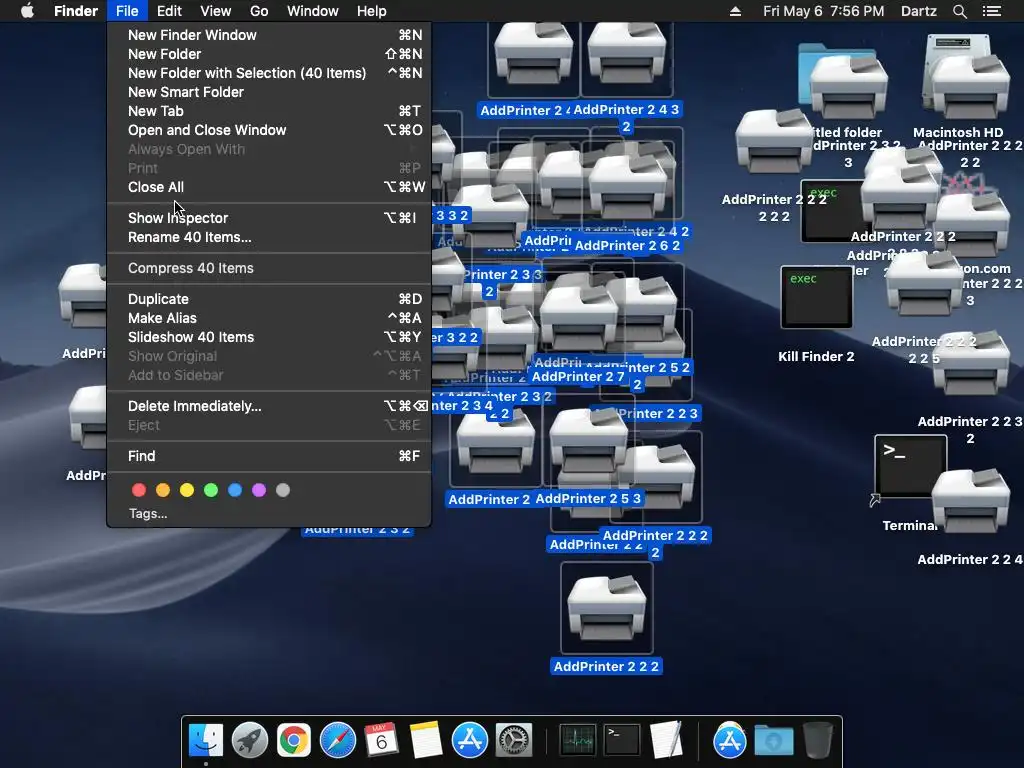Open App Store icon beside Downloads folder
The height and width of the screenshot is (768, 1024).
click(x=729, y=741)
